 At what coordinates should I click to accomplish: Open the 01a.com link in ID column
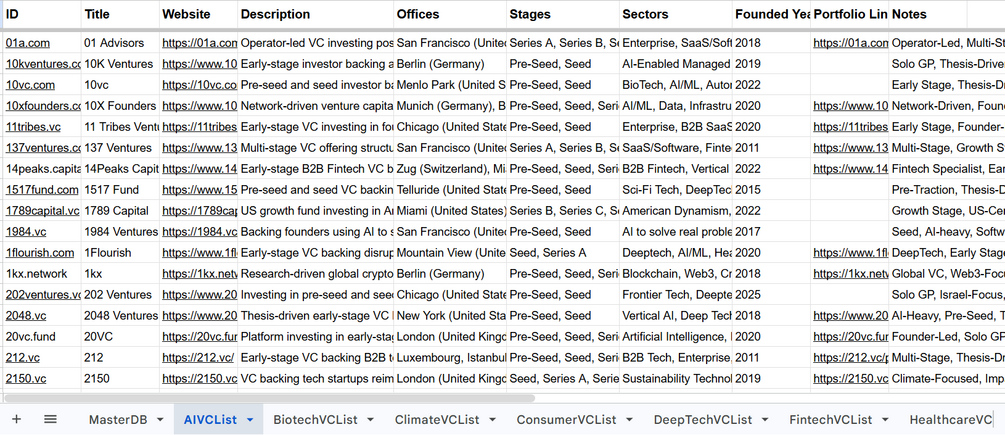(x=28, y=43)
